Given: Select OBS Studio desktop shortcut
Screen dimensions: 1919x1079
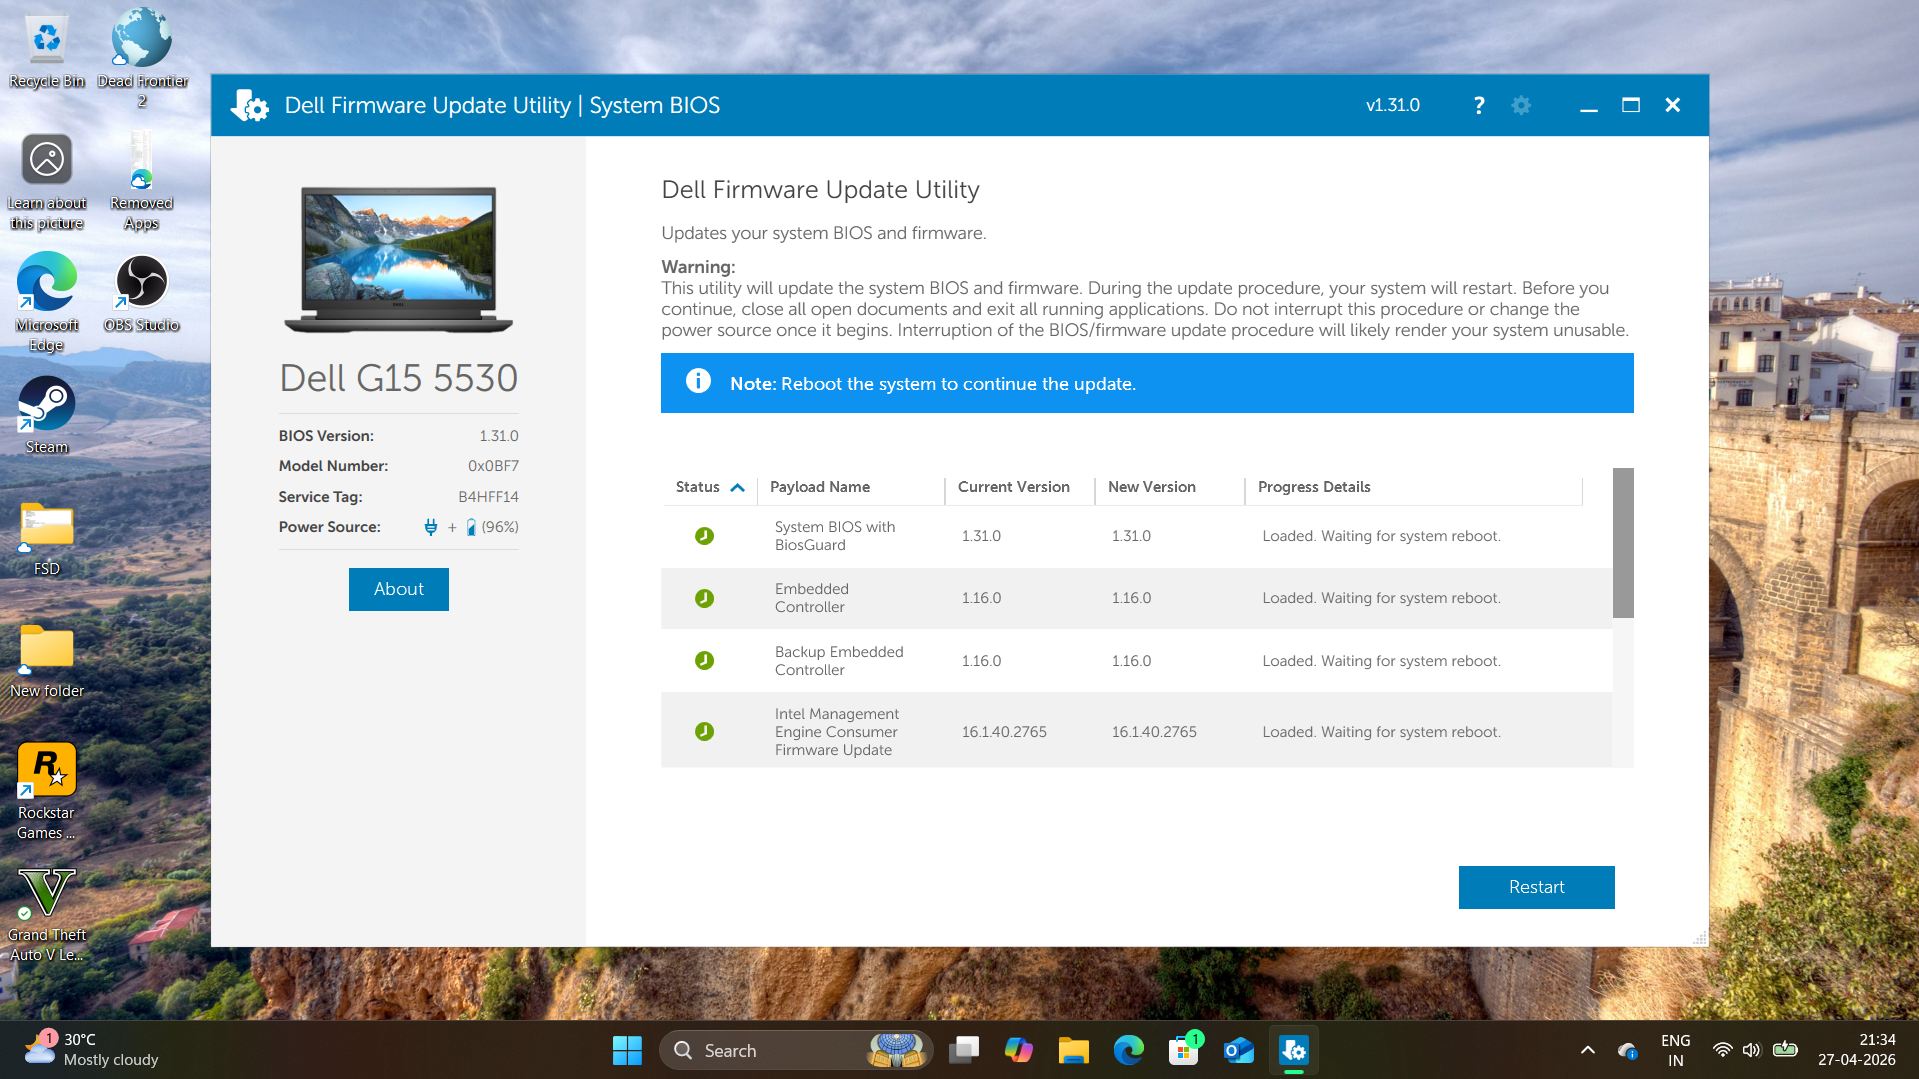Looking at the screenshot, I should (x=142, y=294).
